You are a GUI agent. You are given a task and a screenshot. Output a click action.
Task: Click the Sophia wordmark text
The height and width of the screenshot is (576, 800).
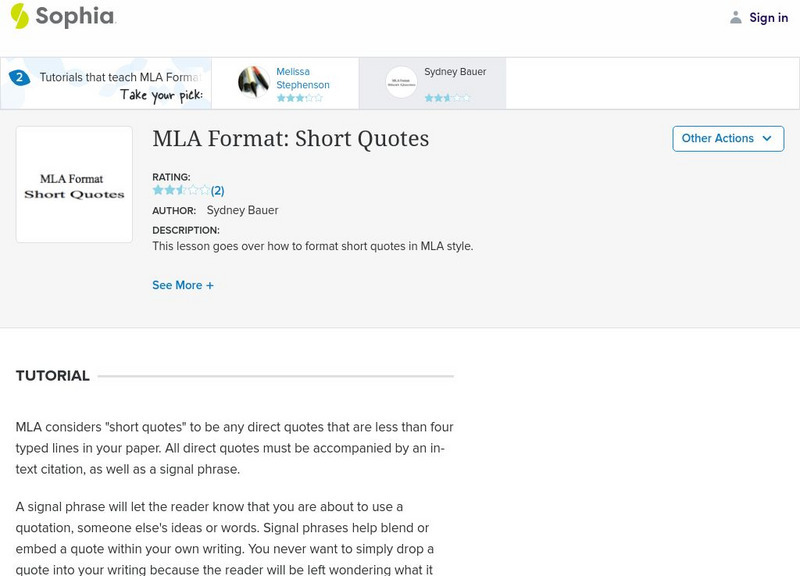[75, 17]
